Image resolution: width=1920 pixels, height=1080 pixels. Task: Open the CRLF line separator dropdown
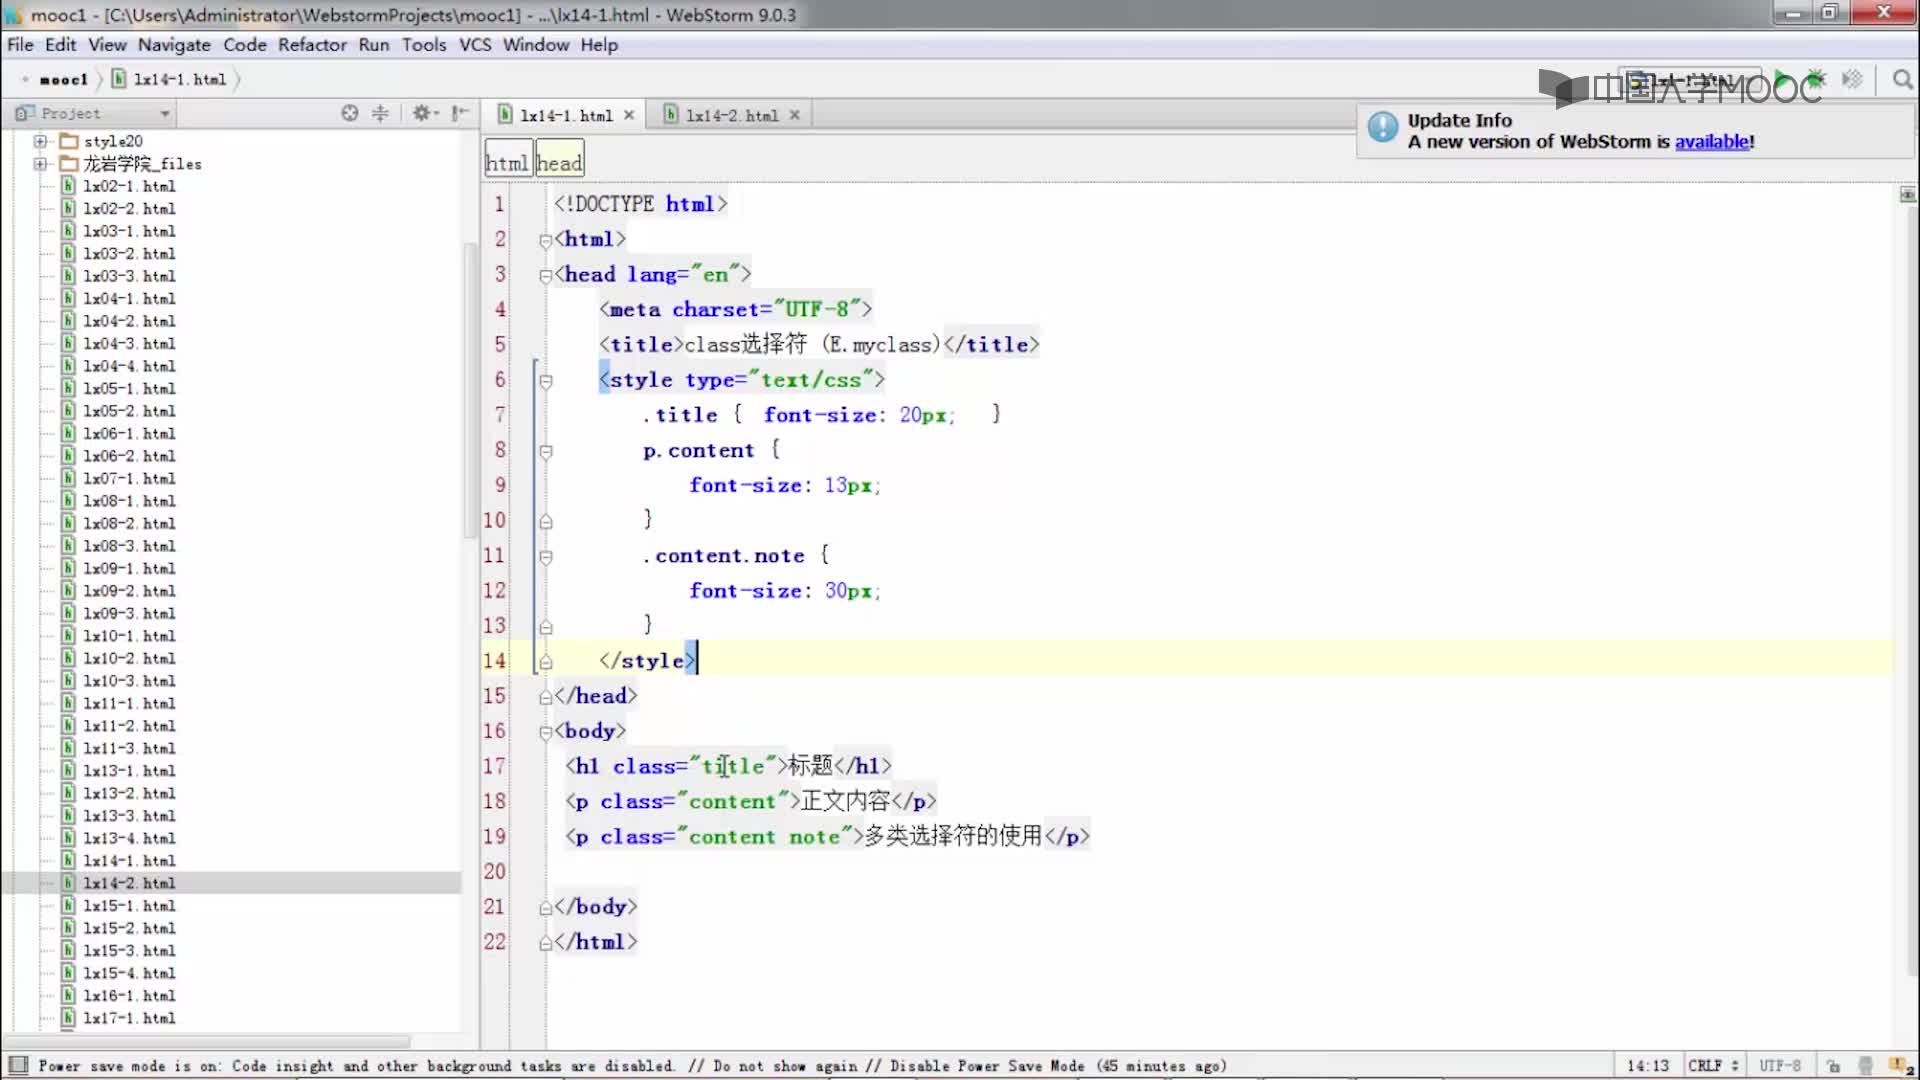click(x=1713, y=1066)
